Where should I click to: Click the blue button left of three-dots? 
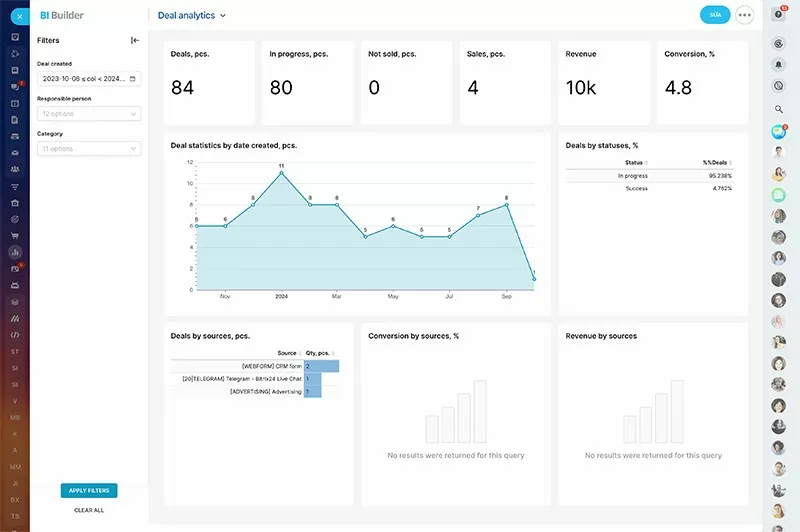pos(715,15)
